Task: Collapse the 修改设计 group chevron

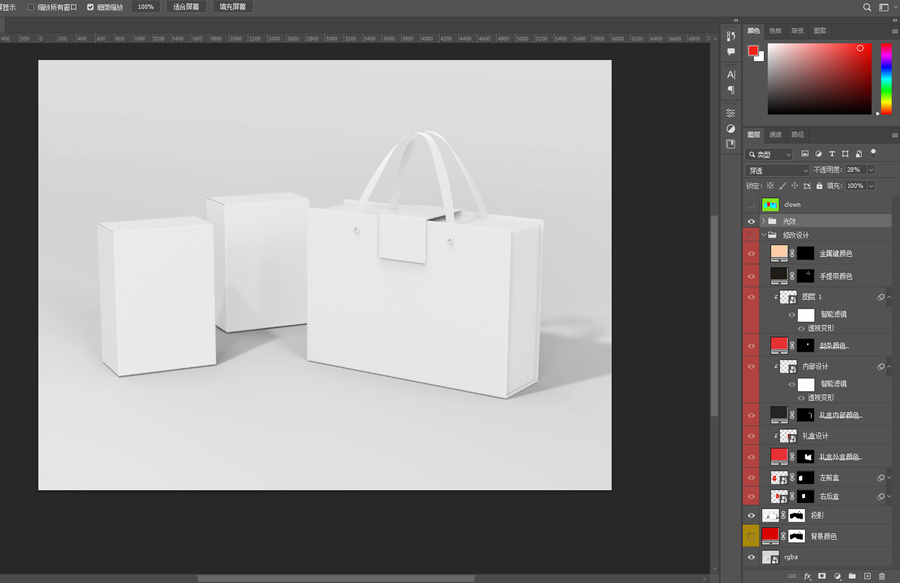Action: (x=763, y=235)
